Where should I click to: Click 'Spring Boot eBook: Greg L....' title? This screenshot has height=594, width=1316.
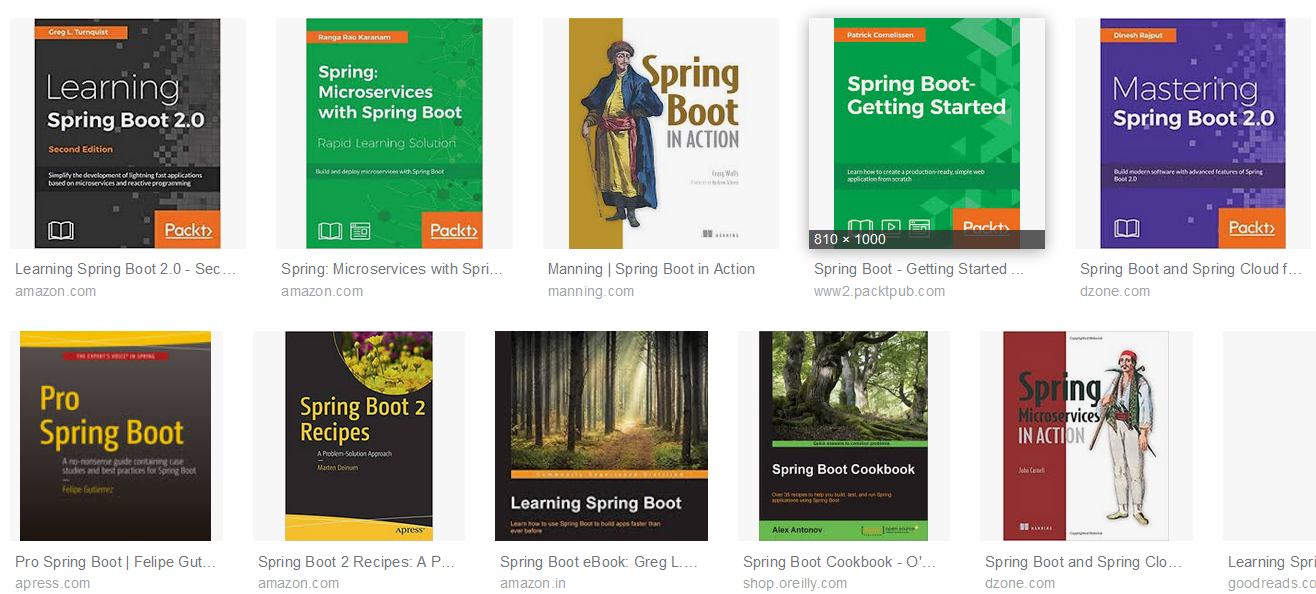[x=598, y=562]
